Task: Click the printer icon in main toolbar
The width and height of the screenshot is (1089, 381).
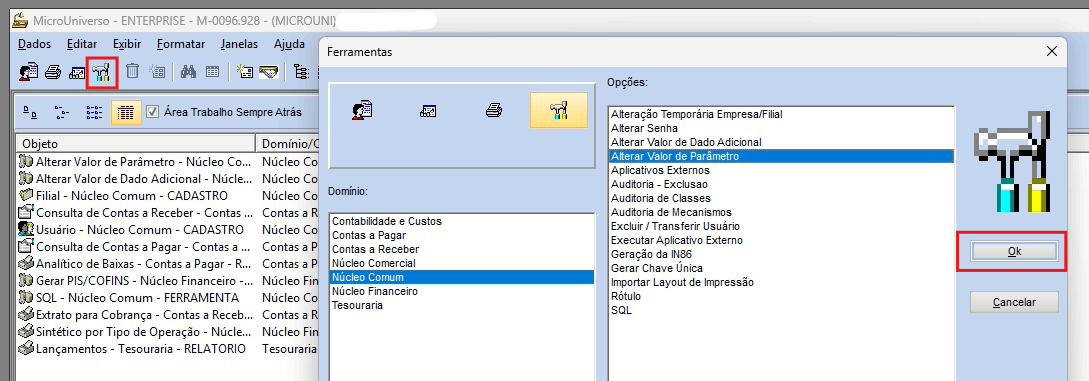Action: (53, 71)
